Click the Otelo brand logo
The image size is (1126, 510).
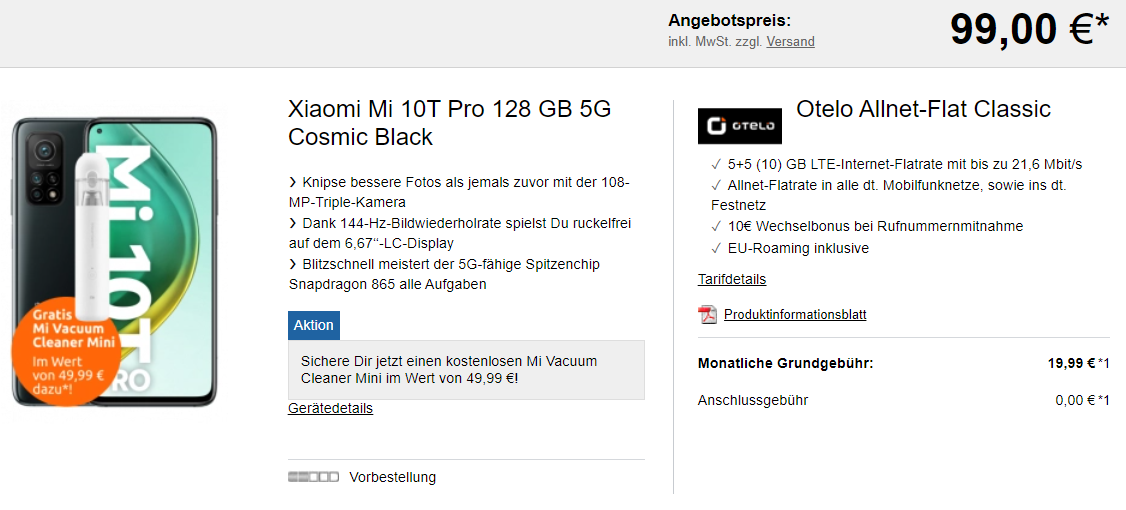[x=740, y=126]
